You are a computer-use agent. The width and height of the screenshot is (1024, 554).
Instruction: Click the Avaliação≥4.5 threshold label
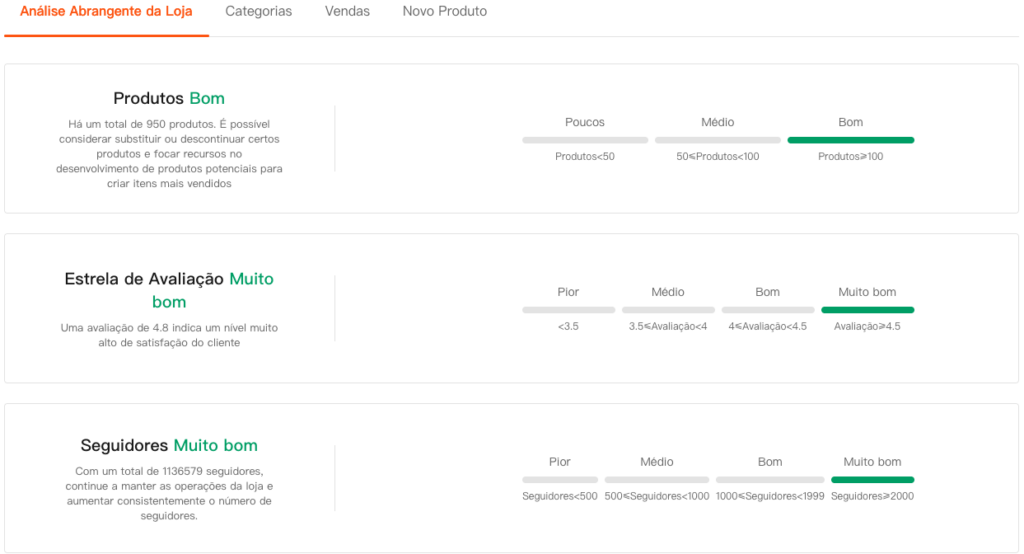coord(867,327)
